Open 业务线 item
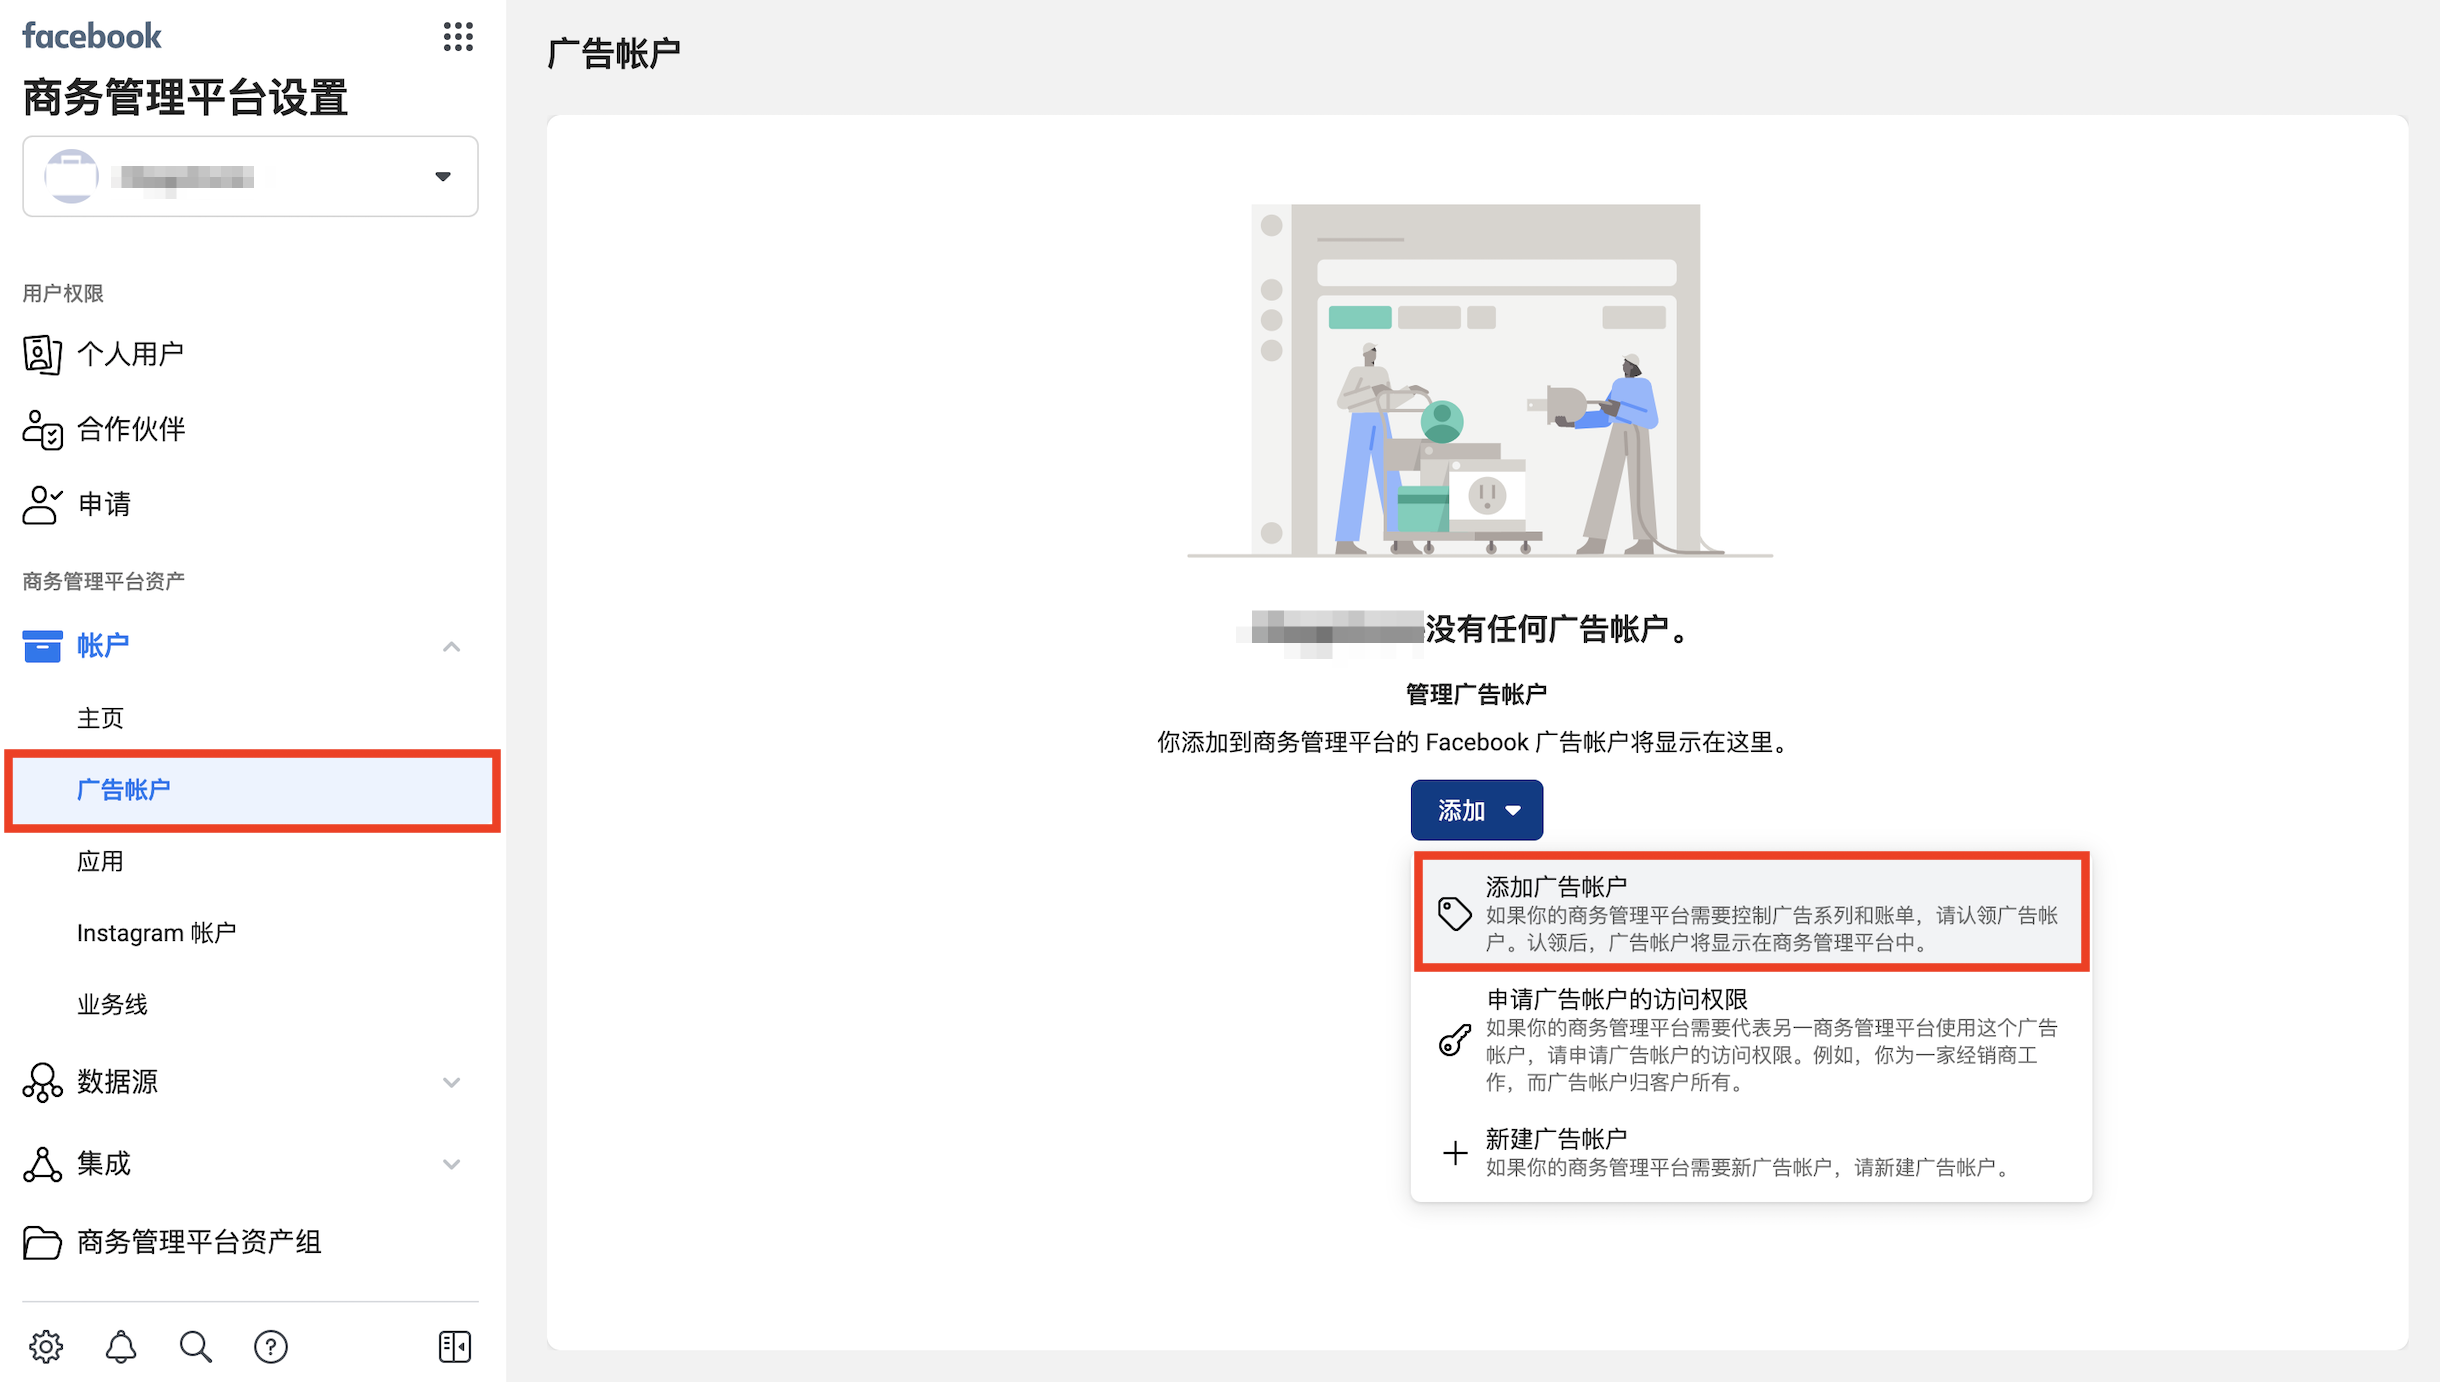The height and width of the screenshot is (1382, 2440). (112, 1004)
